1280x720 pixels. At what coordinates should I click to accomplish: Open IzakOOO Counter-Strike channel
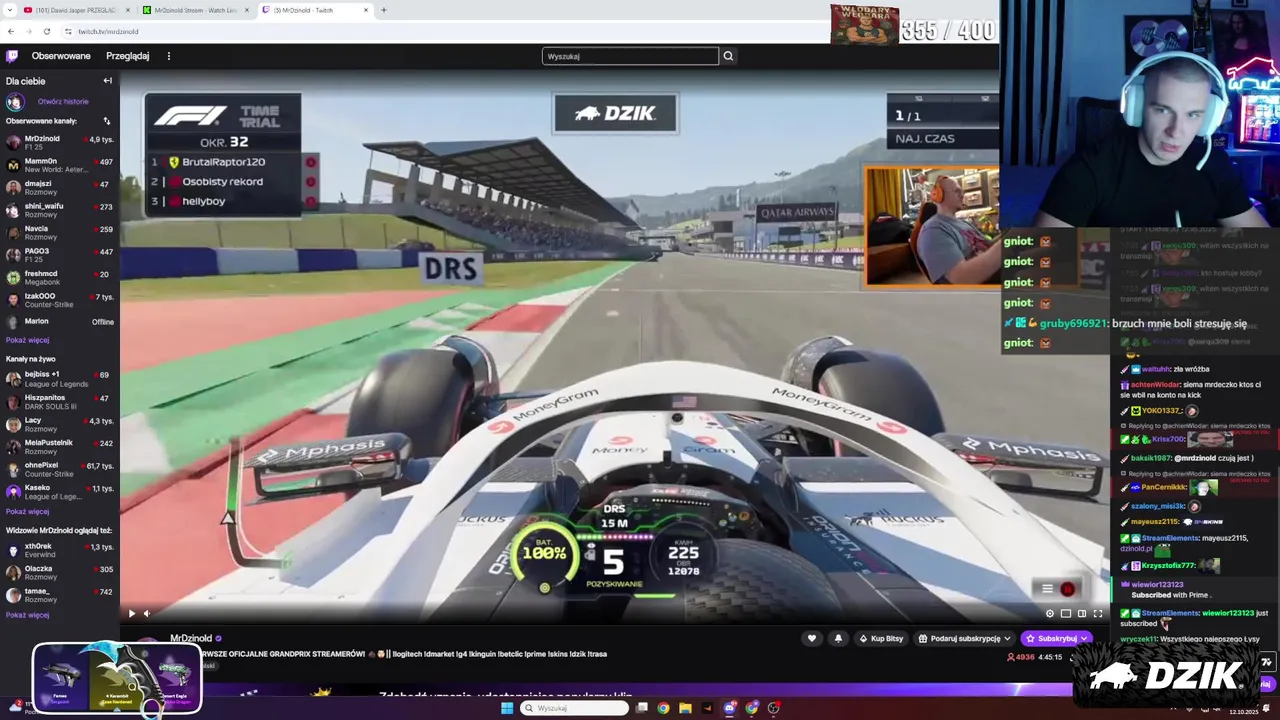(60, 300)
